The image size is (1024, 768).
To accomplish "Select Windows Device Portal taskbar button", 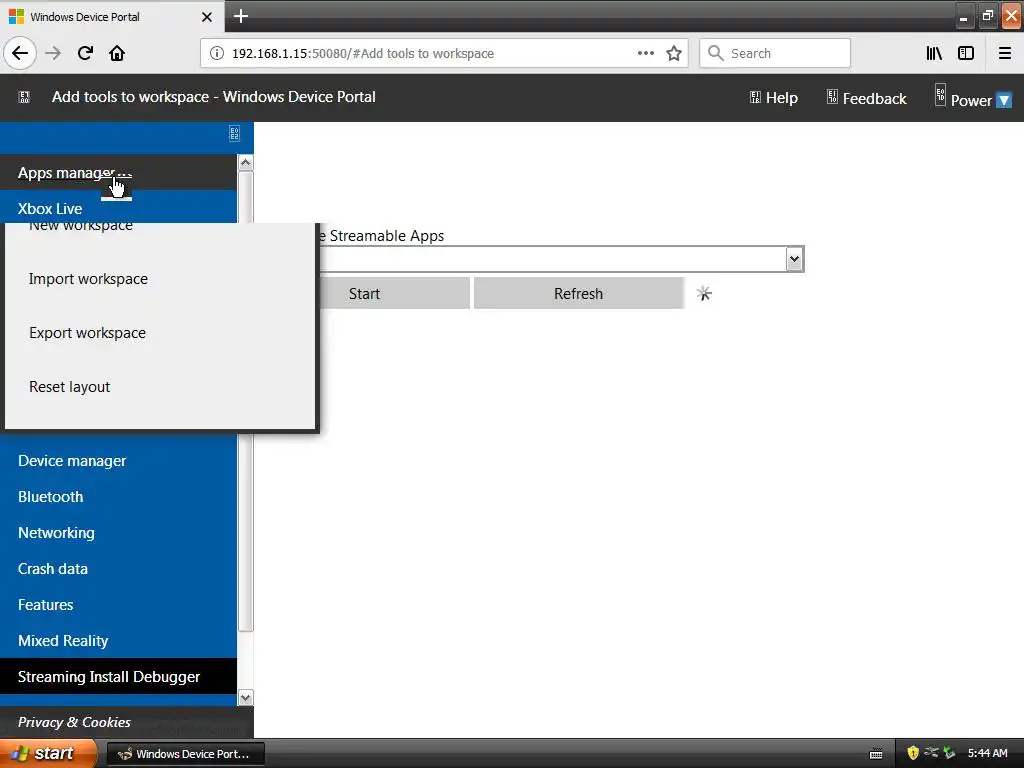I will pyautogui.click(x=185, y=754).
